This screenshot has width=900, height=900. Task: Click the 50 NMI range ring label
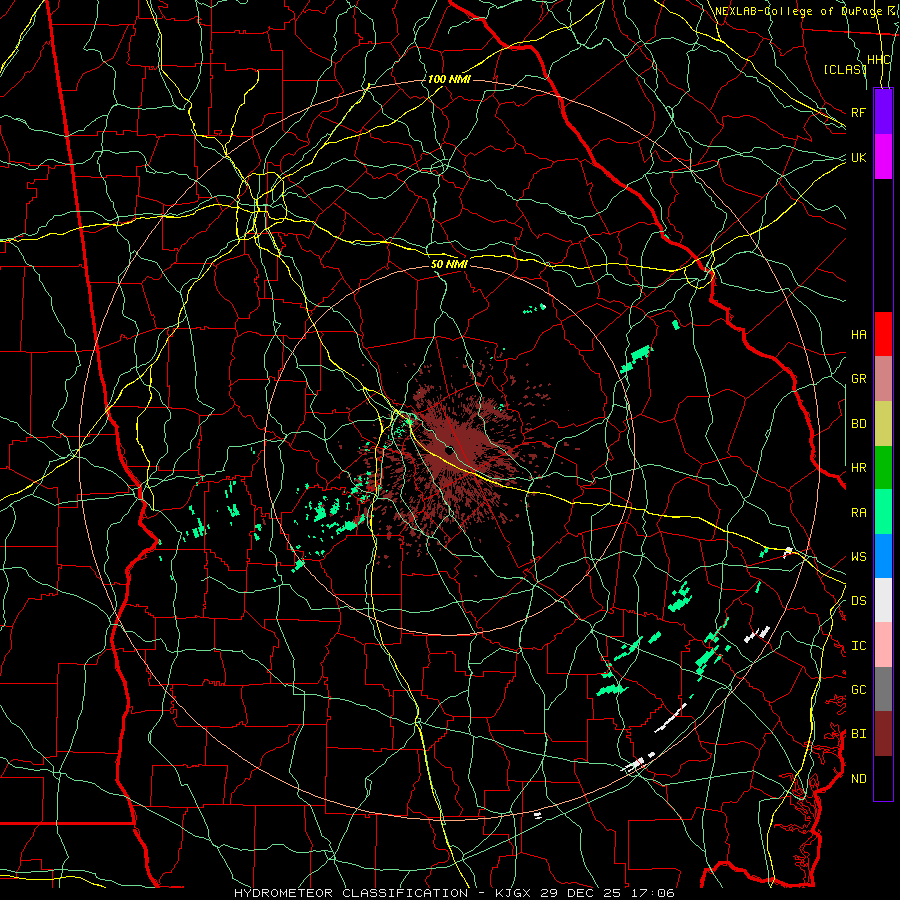449,264
